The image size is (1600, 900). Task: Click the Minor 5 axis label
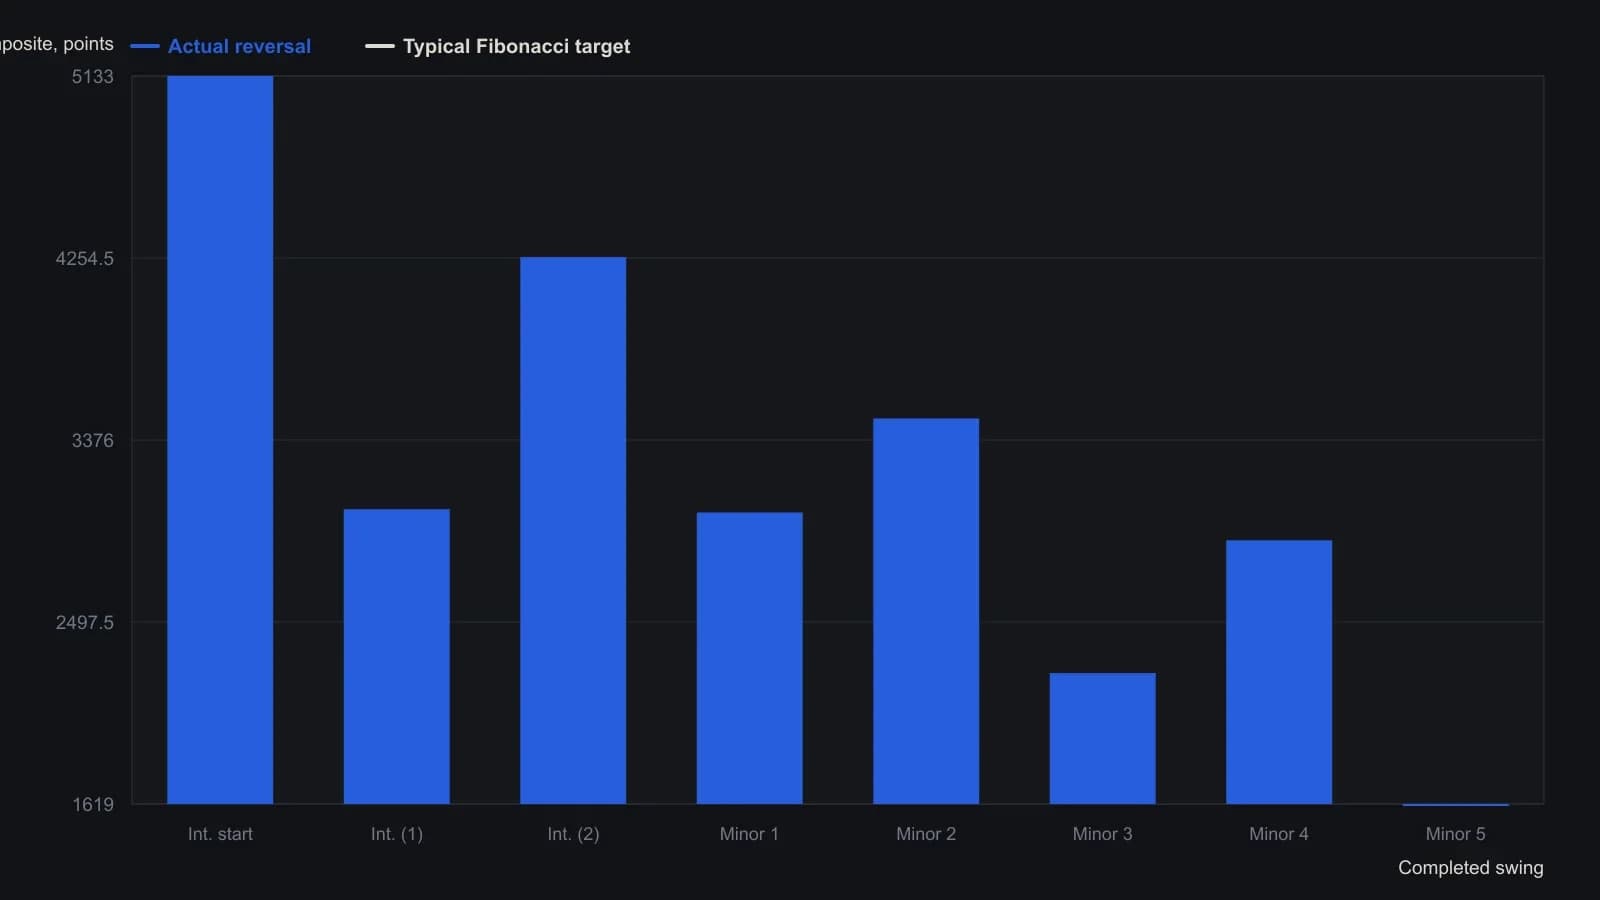[x=1456, y=834]
